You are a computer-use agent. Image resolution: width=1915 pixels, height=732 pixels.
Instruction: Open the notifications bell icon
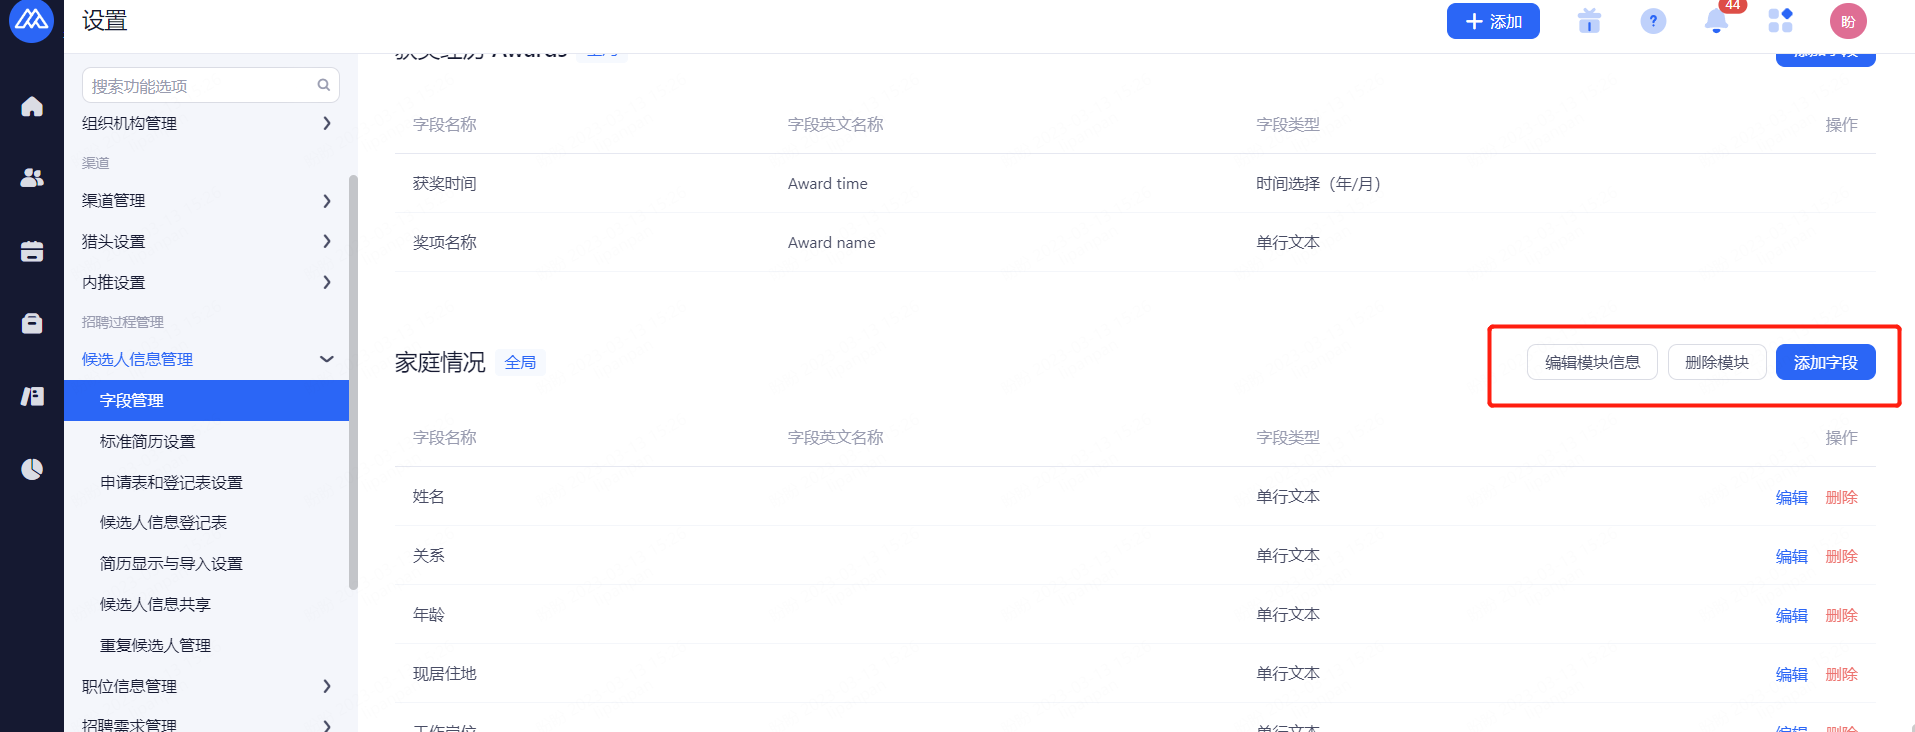pos(1716,21)
